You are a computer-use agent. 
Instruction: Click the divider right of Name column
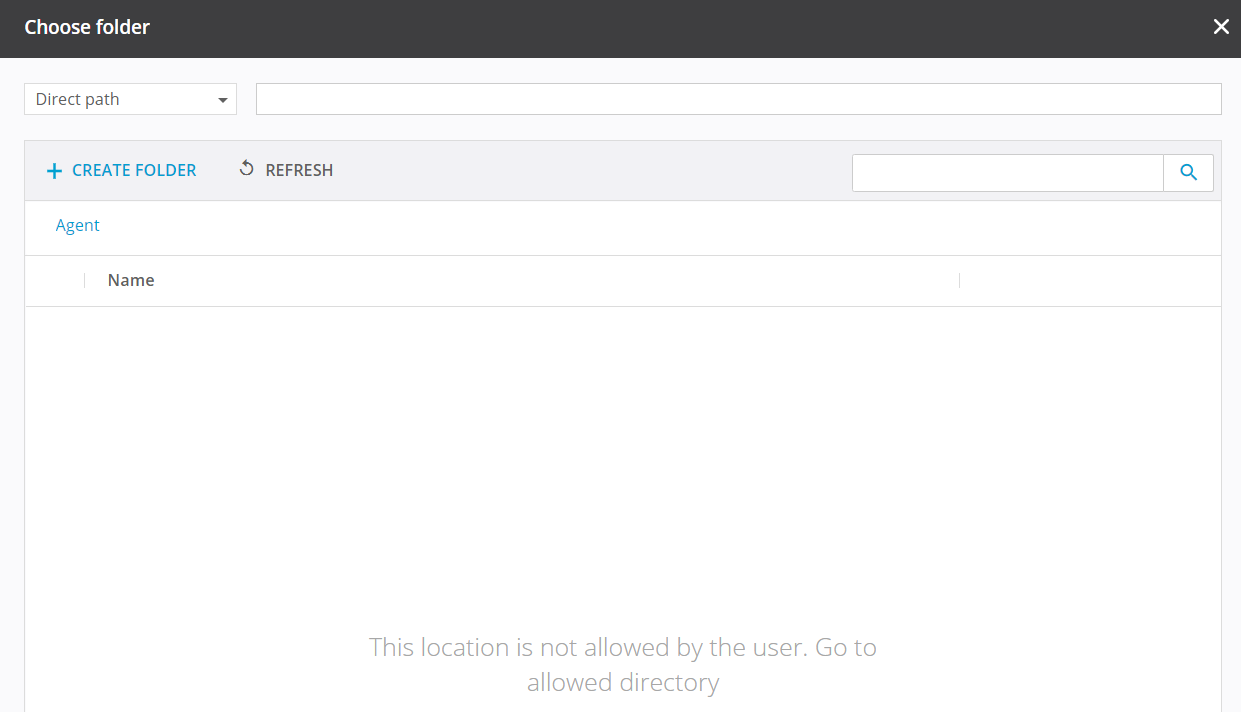coord(959,281)
